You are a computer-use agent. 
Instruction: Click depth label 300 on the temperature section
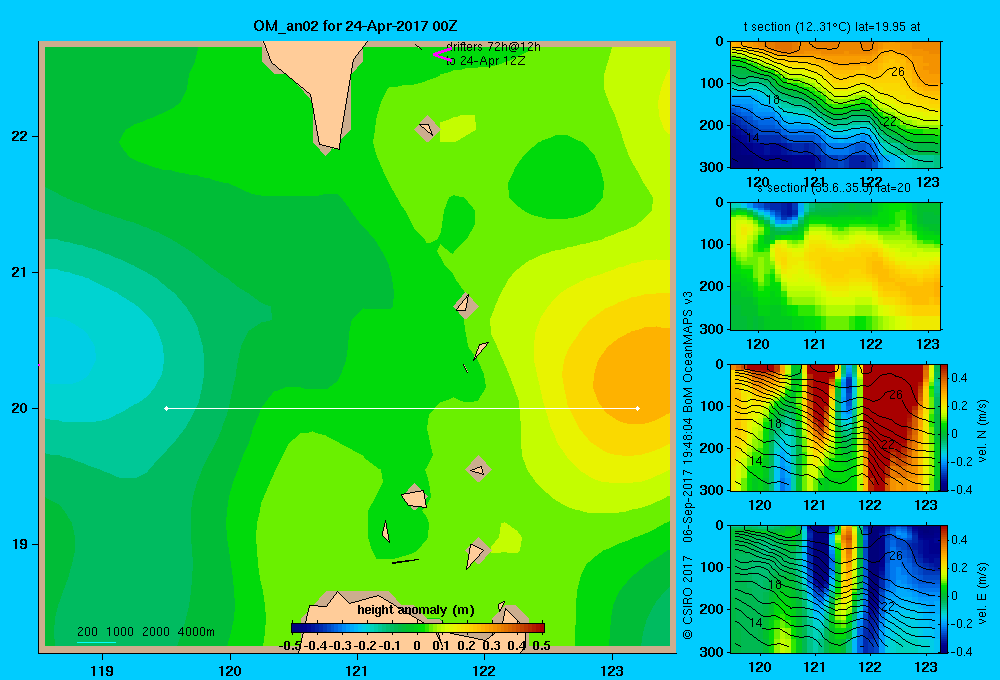coord(711,167)
